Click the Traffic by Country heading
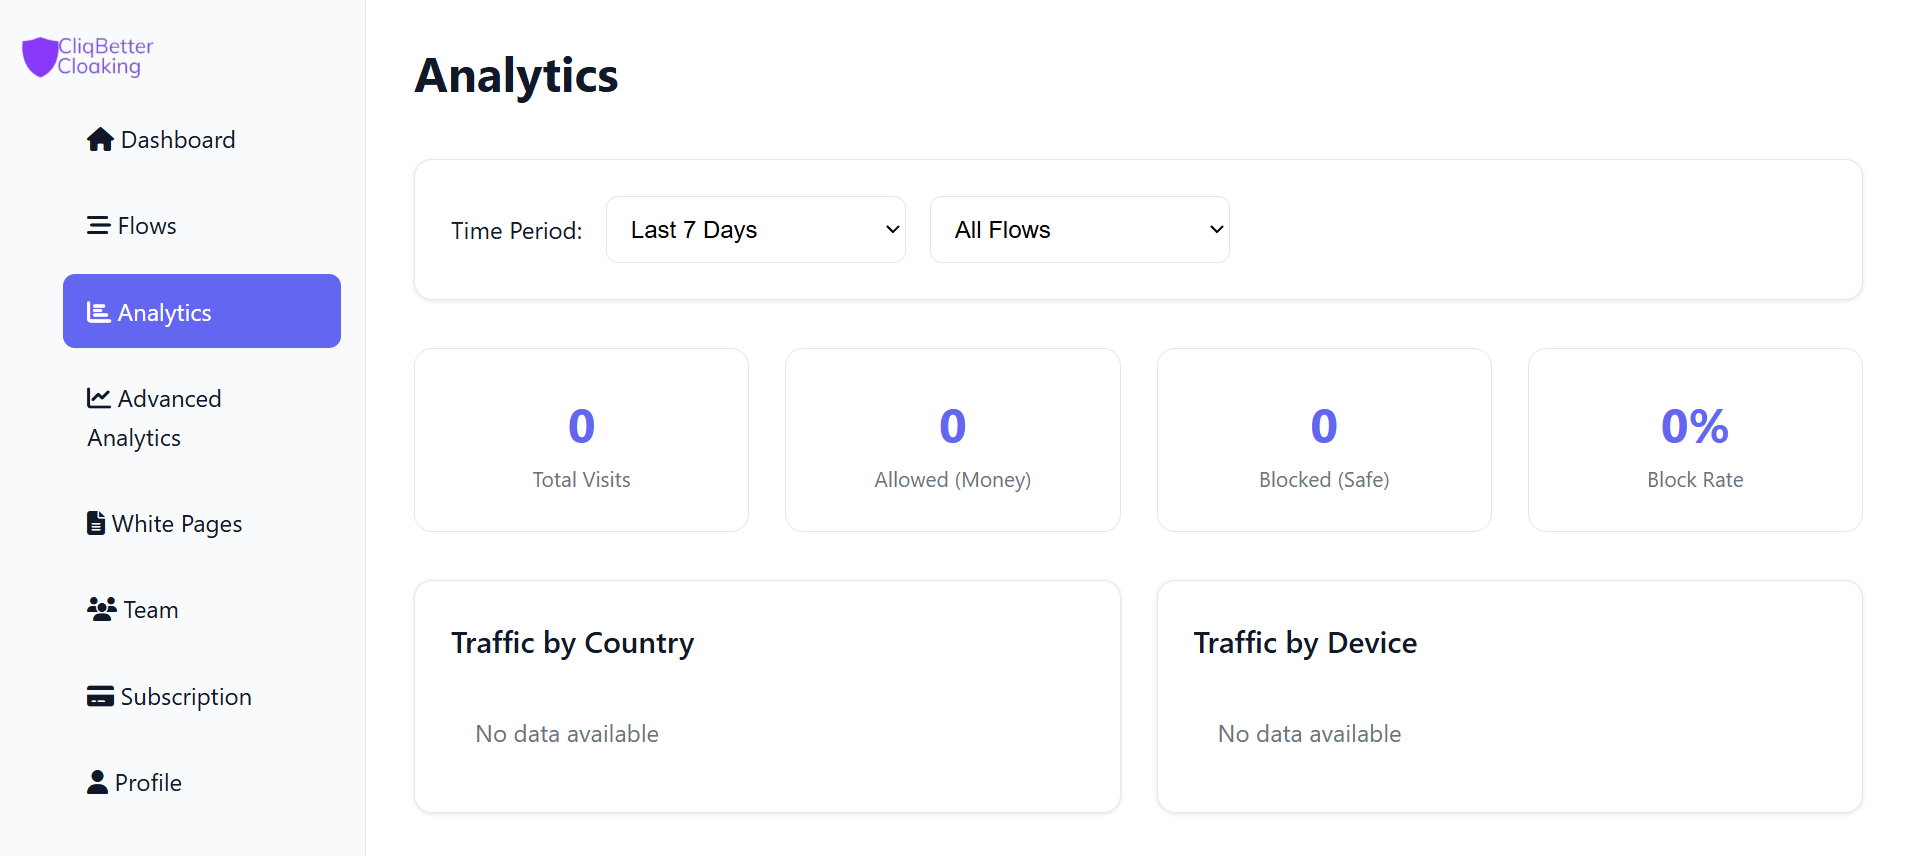The image size is (1905, 856). (572, 643)
